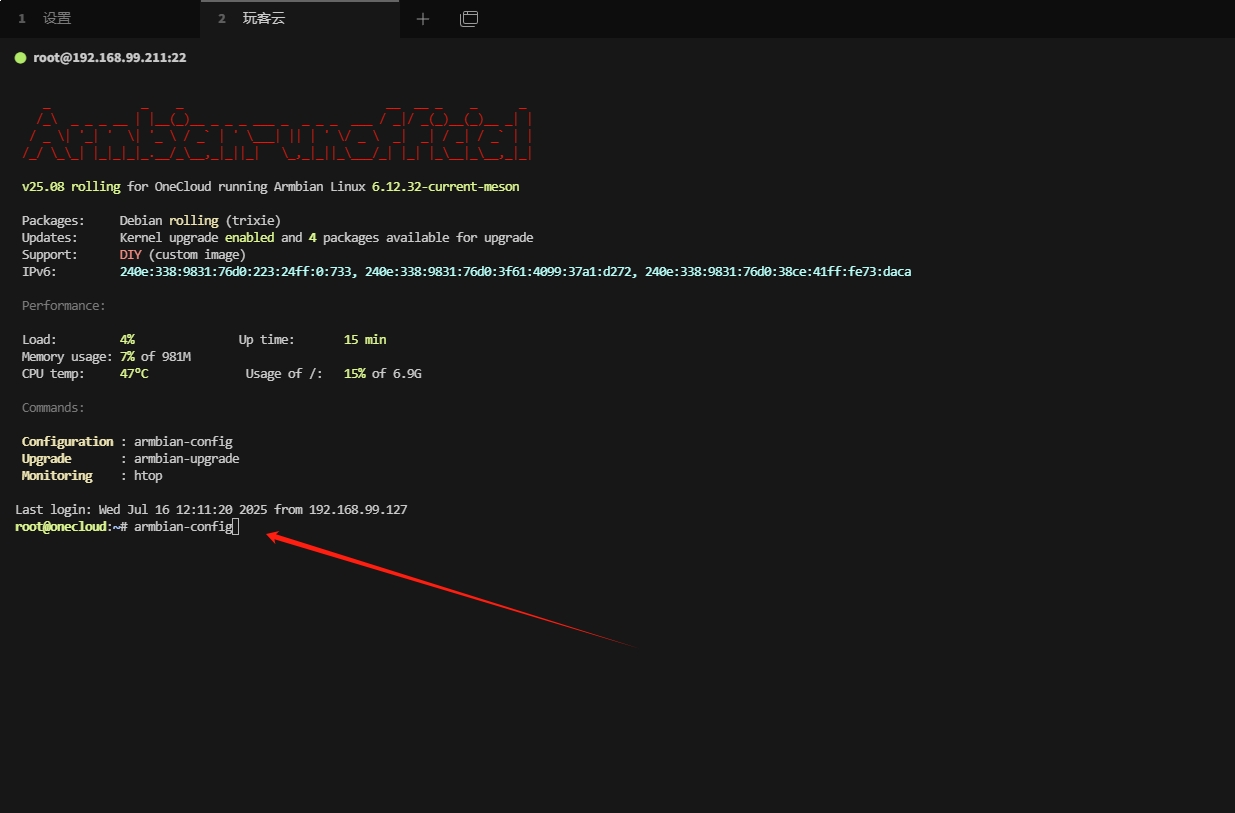Click armbian-config in the Commands list
1235x813 pixels.
click(x=184, y=441)
